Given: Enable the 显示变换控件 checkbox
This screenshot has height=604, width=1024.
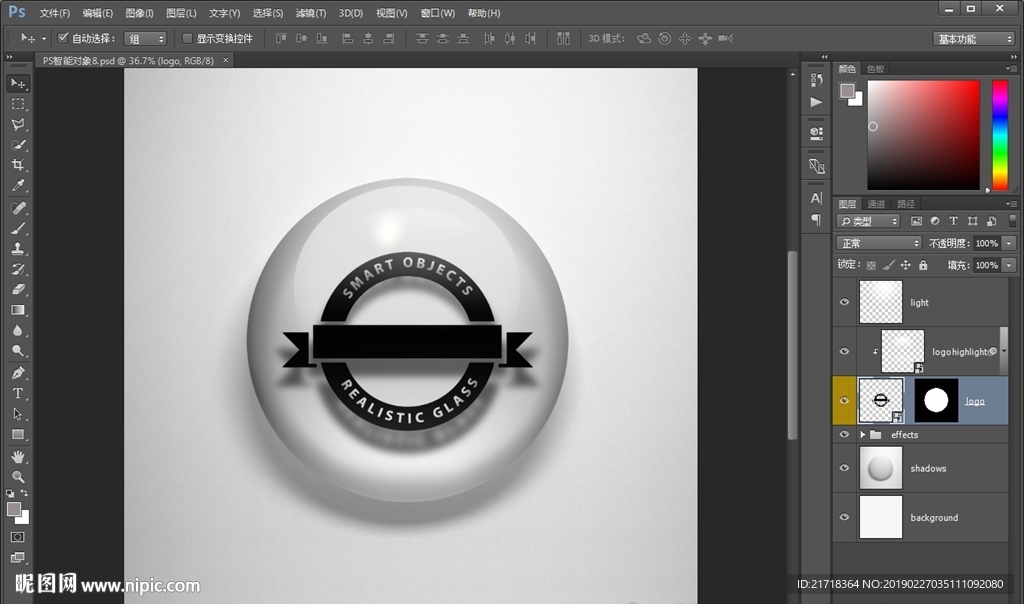Looking at the screenshot, I should [x=187, y=38].
